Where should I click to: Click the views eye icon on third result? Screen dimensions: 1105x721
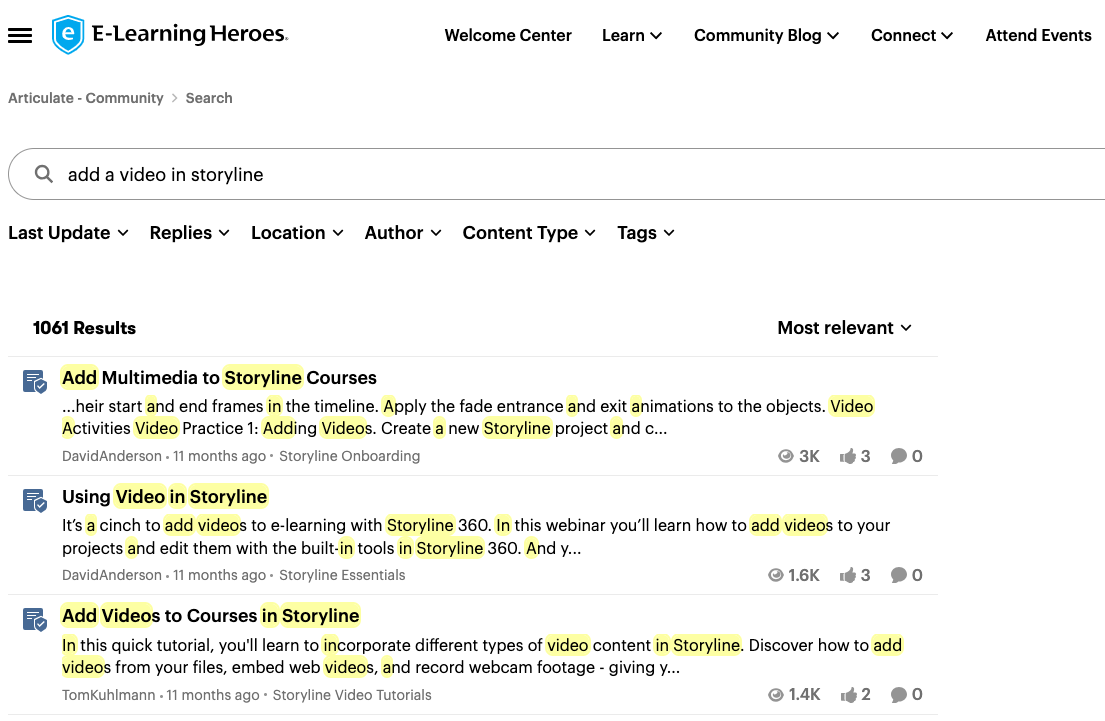point(776,694)
